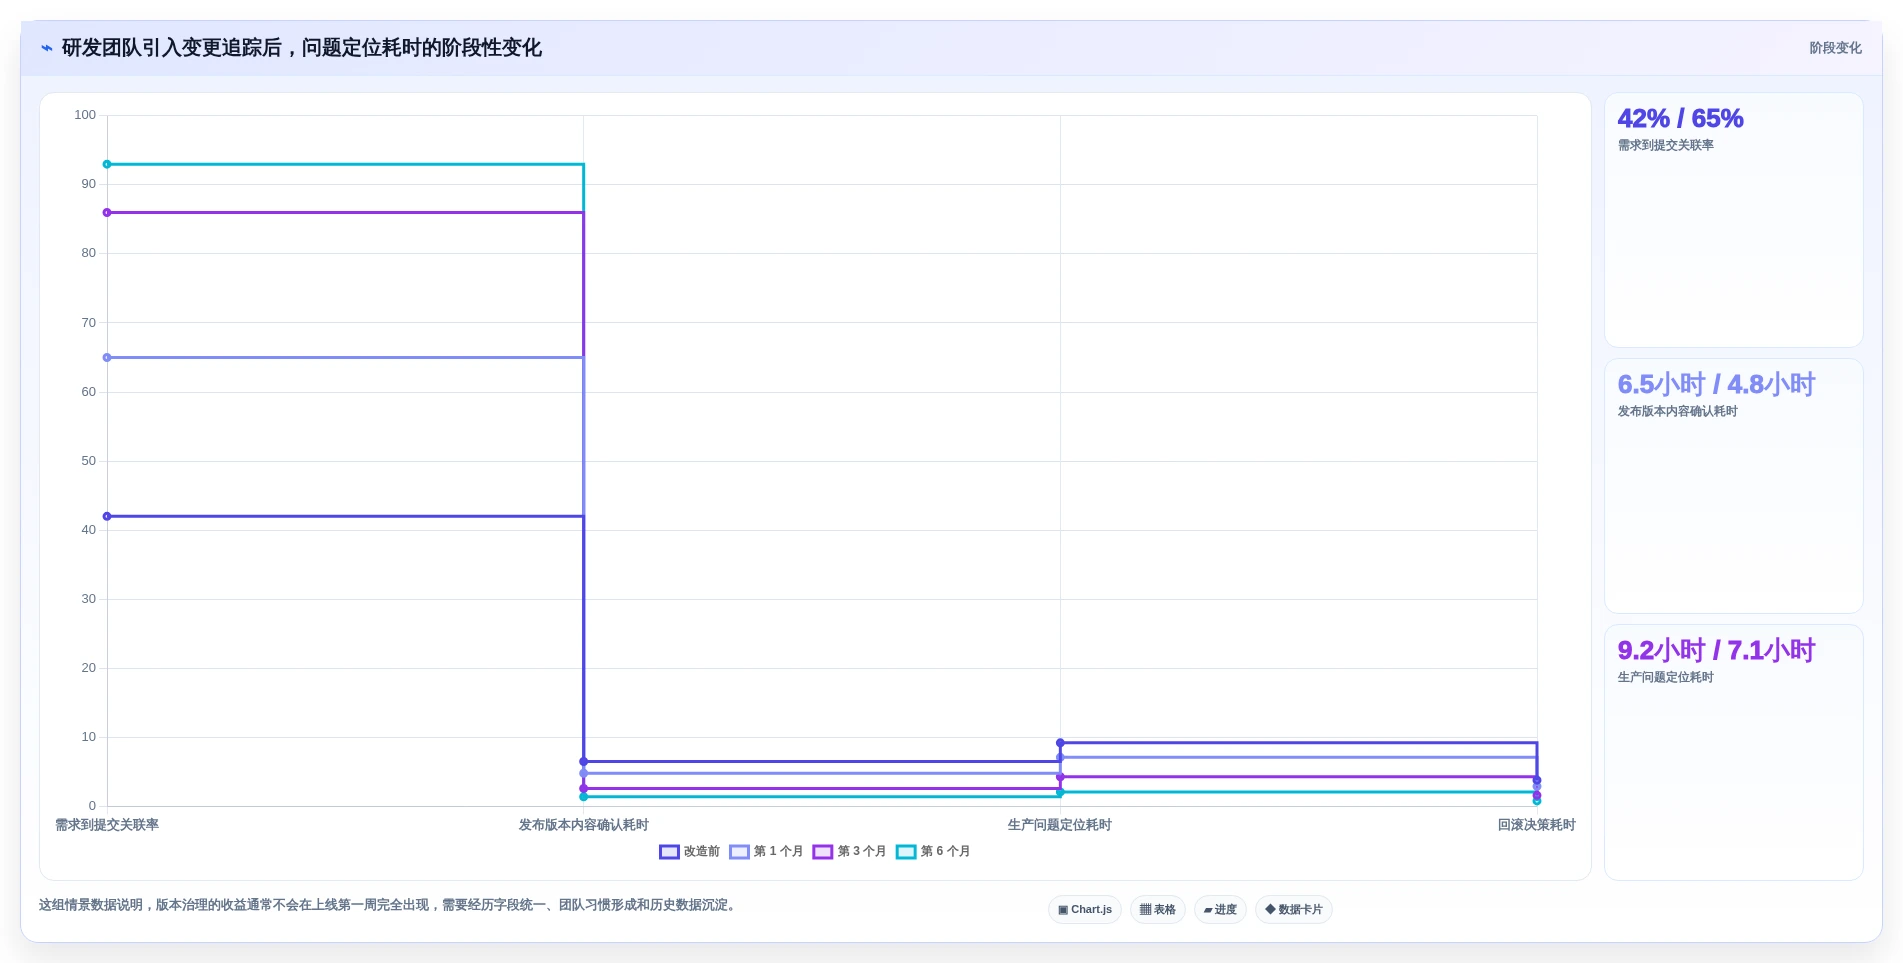Screen dimensions: 1903x963
Task: Click the y-axis tick label 50
Action: pos(89,461)
